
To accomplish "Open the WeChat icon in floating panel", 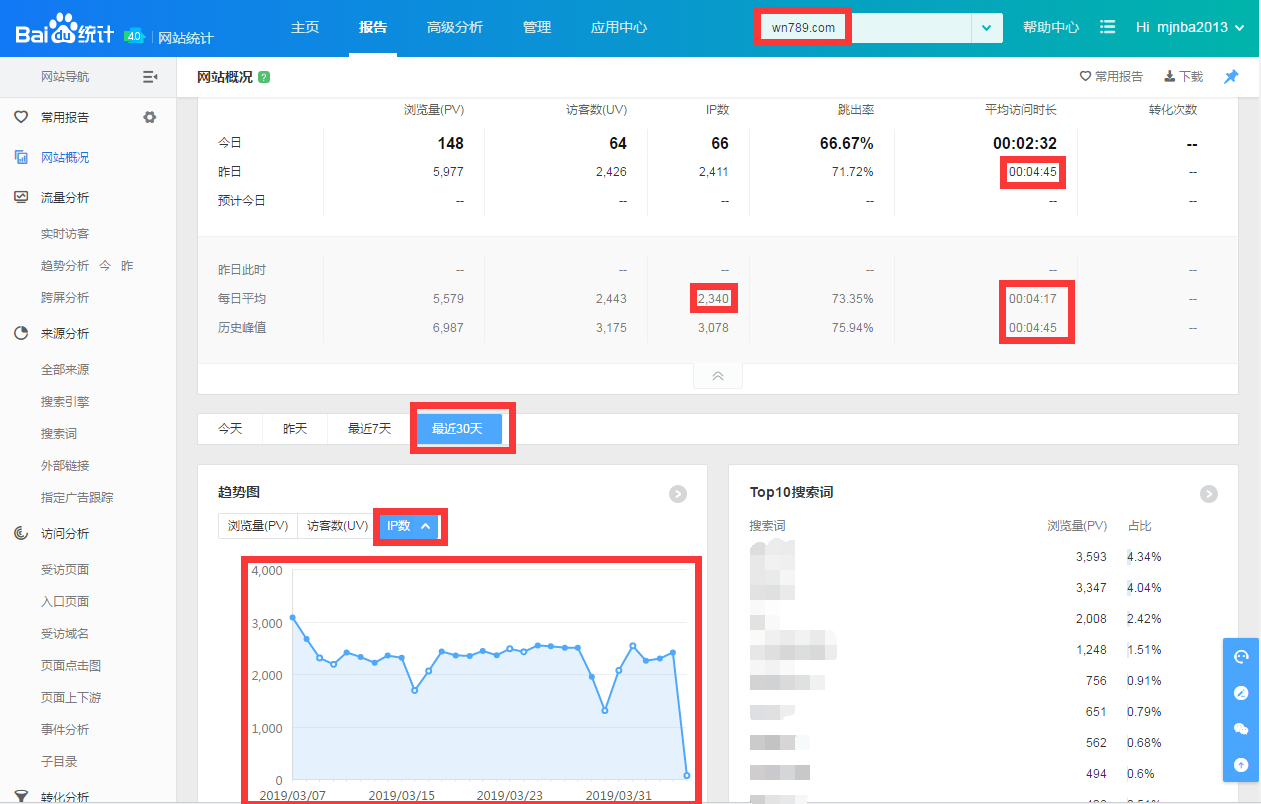I will pos(1241,729).
